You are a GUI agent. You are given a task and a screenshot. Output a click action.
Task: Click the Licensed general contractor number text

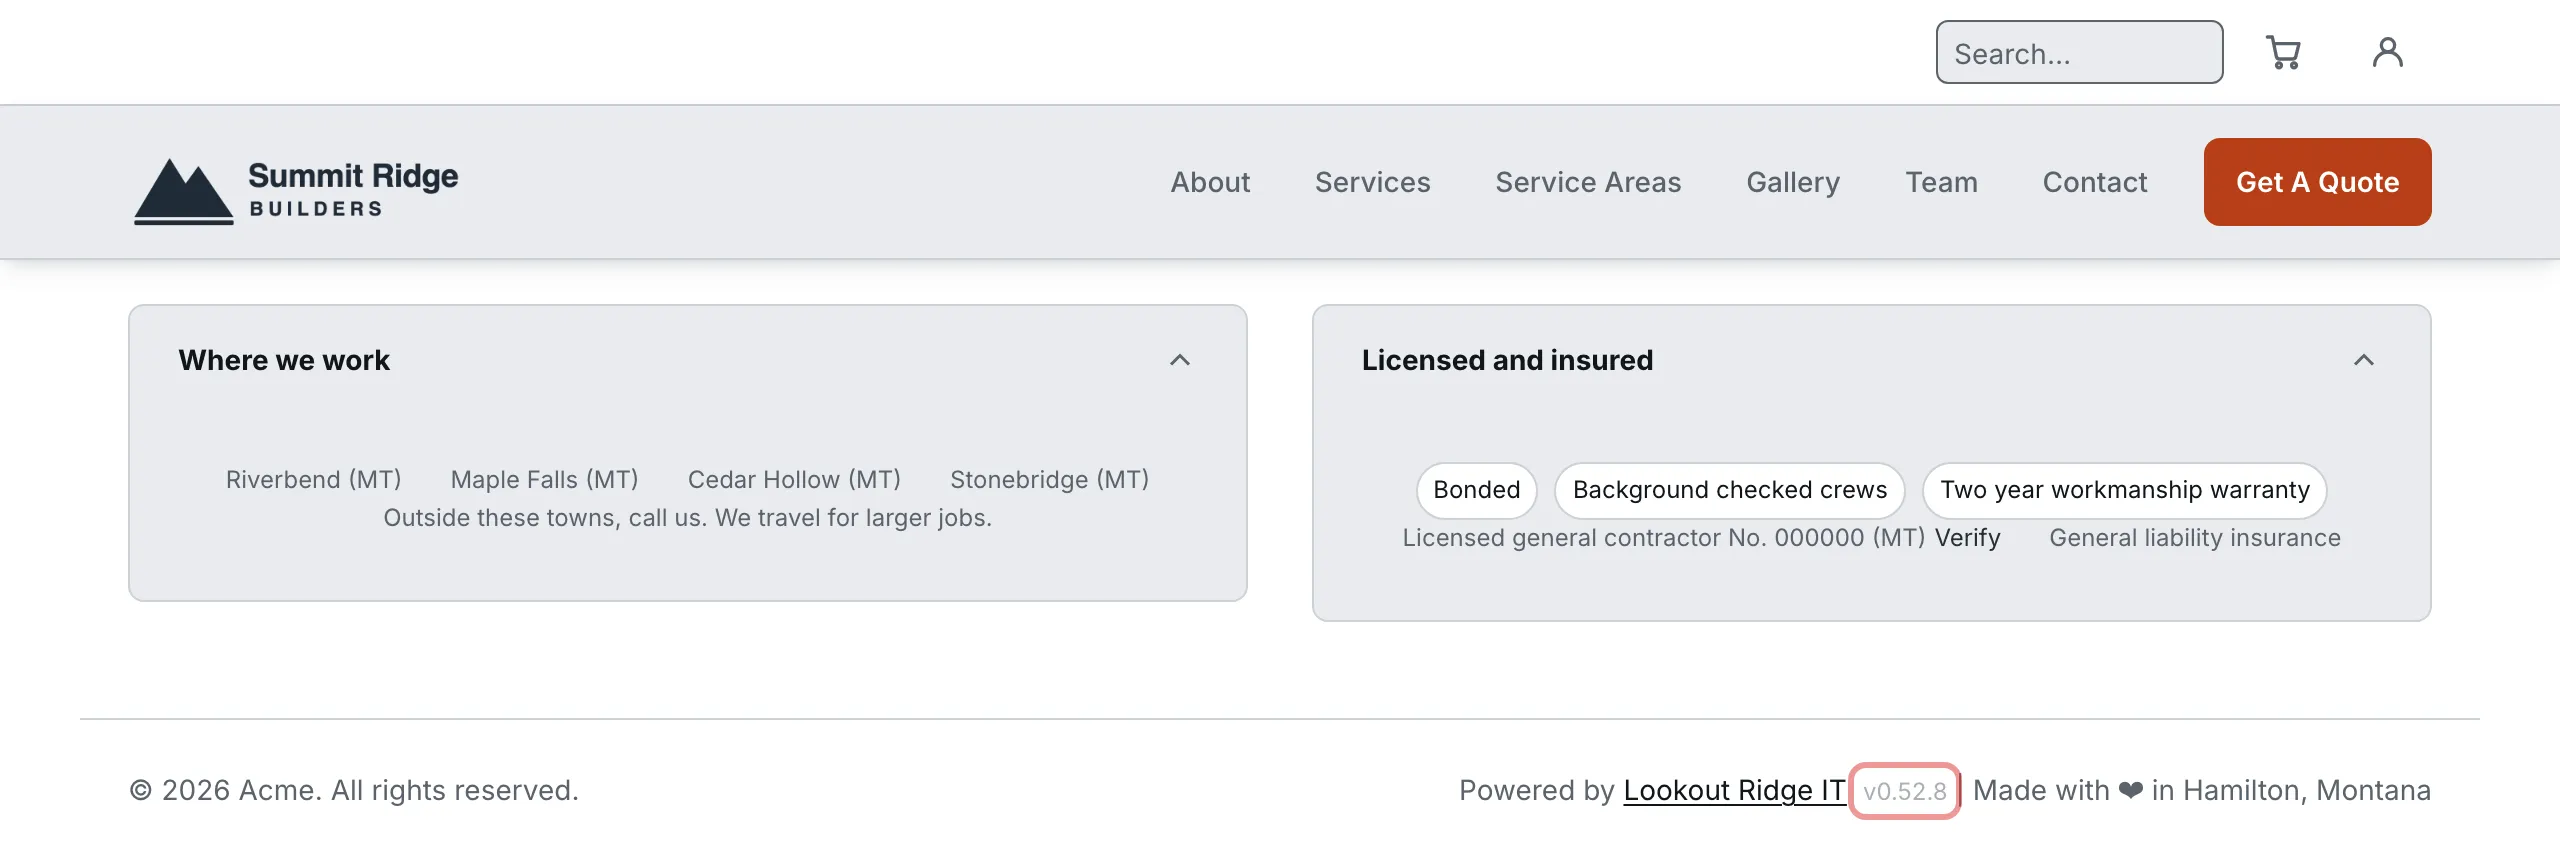point(1663,538)
